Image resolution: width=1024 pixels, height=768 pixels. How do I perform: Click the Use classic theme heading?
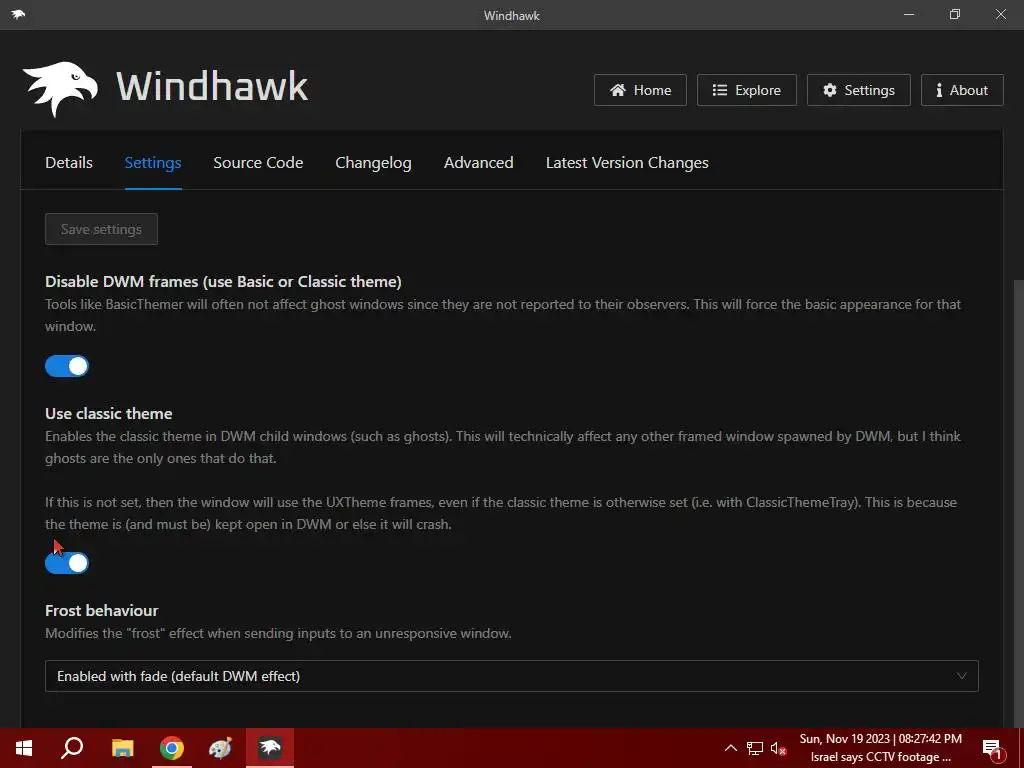pos(108,413)
